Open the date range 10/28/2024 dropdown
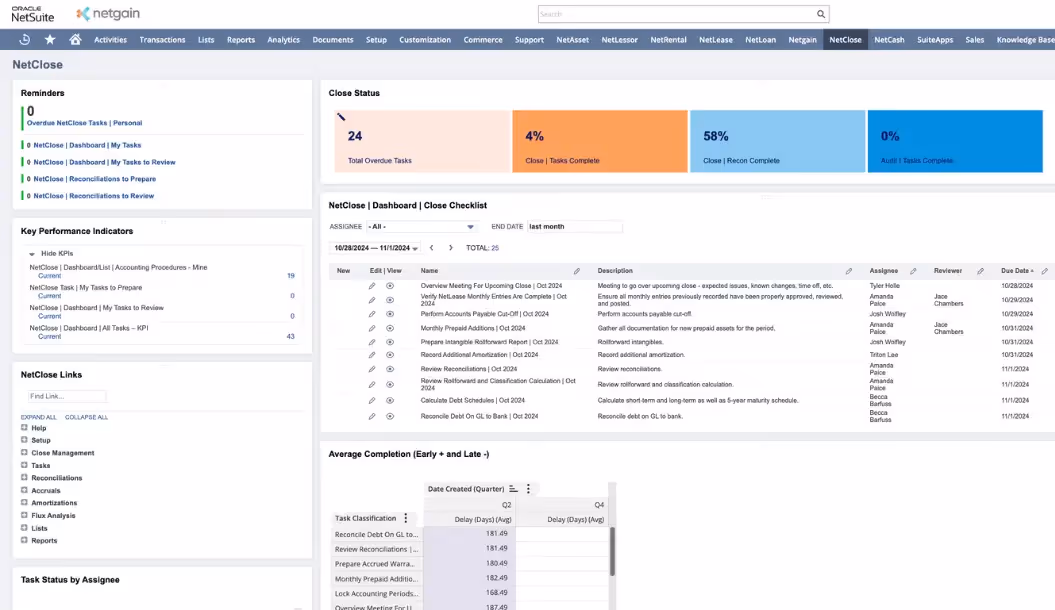 (376, 248)
